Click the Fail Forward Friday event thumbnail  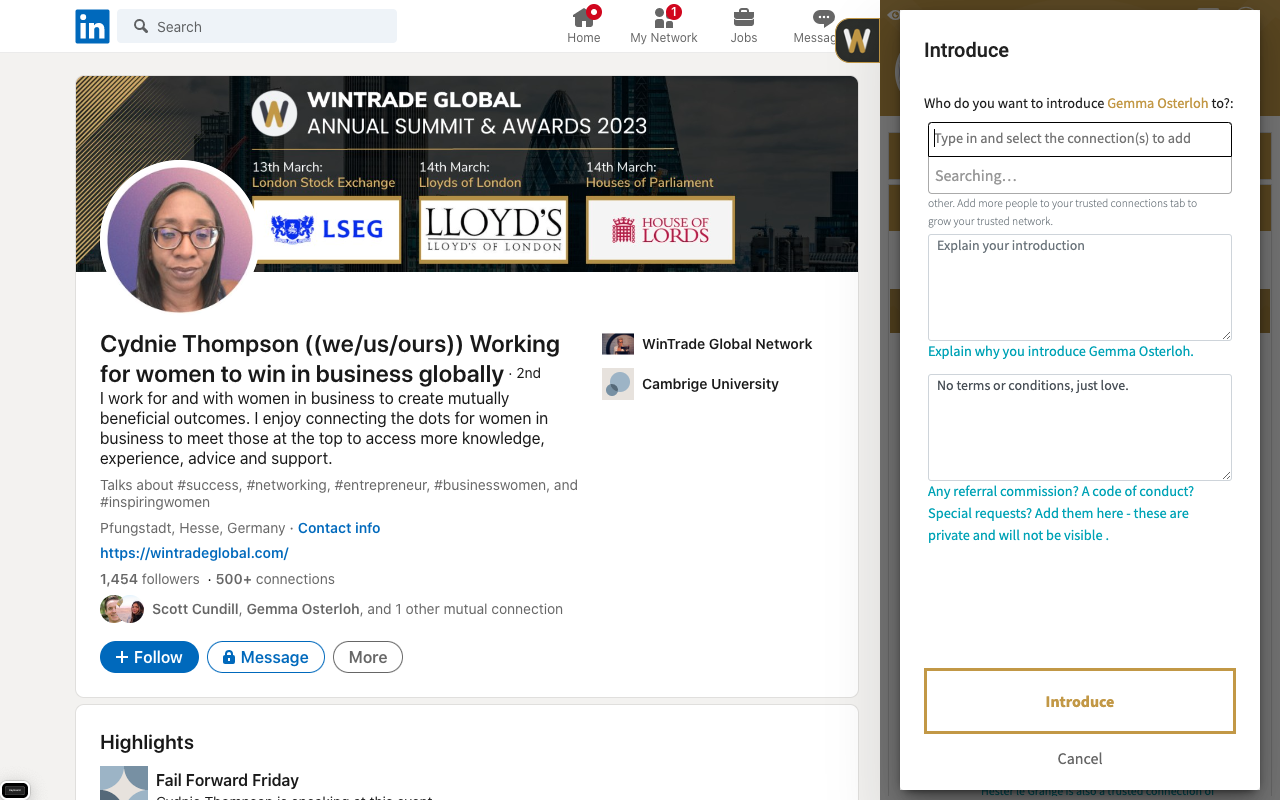click(x=124, y=783)
